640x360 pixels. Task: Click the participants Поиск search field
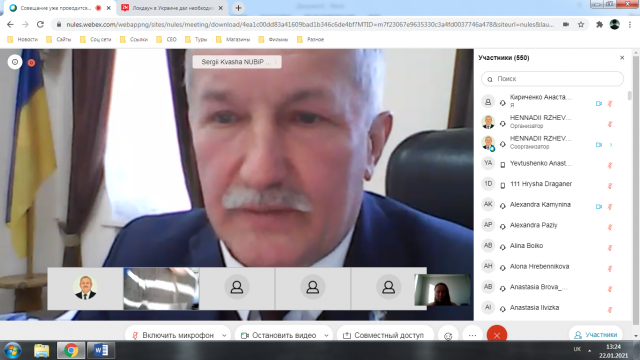coord(552,79)
